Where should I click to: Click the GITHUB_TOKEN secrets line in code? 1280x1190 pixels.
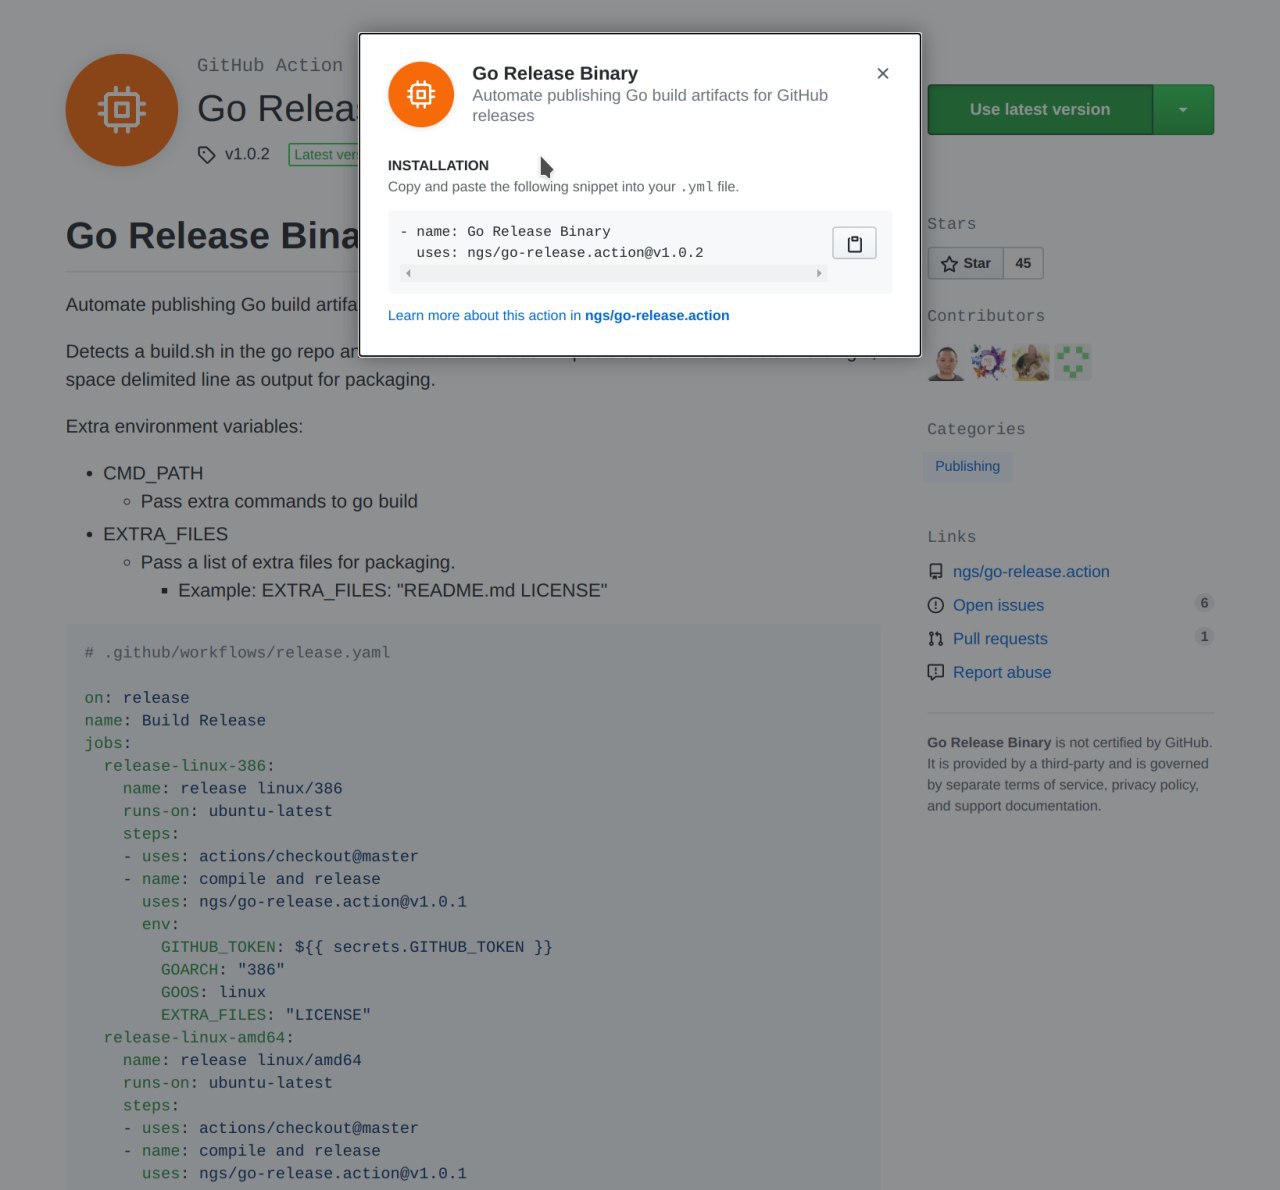coord(357,946)
